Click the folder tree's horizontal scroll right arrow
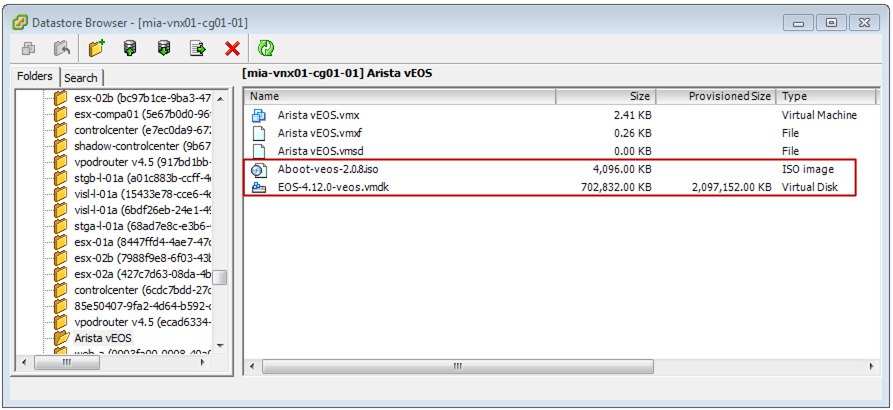This screenshot has width=893, height=410. 204,363
